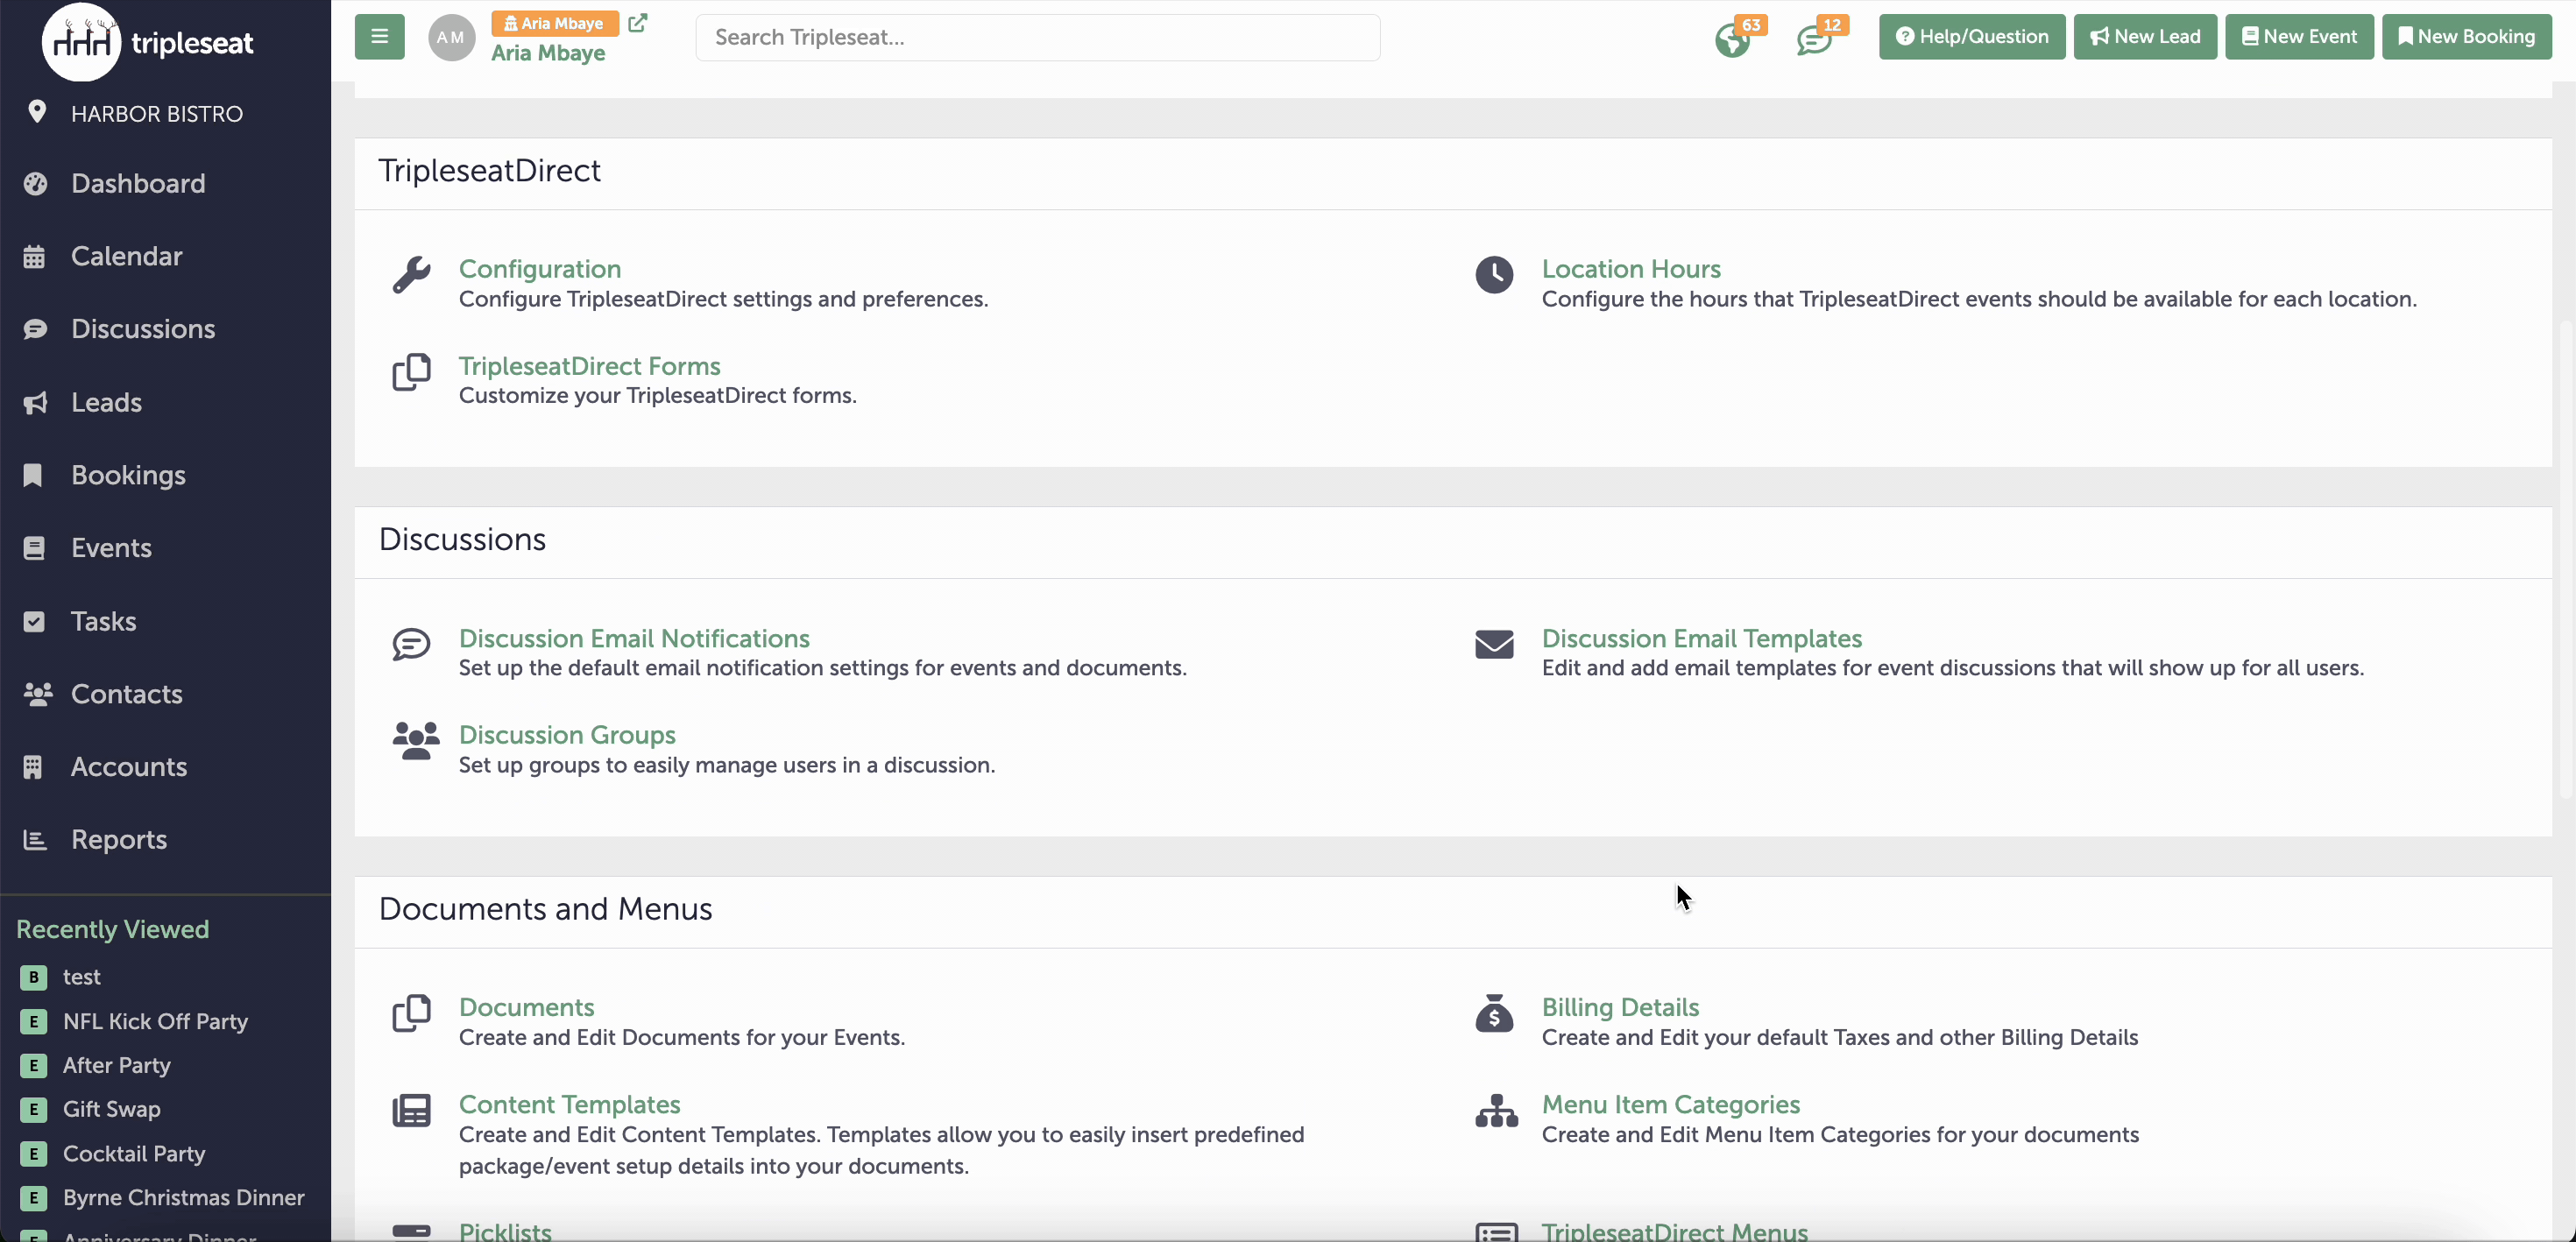Click the Discussion Groups people icon
Viewport: 2576px width, 1242px height.
(416, 741)
